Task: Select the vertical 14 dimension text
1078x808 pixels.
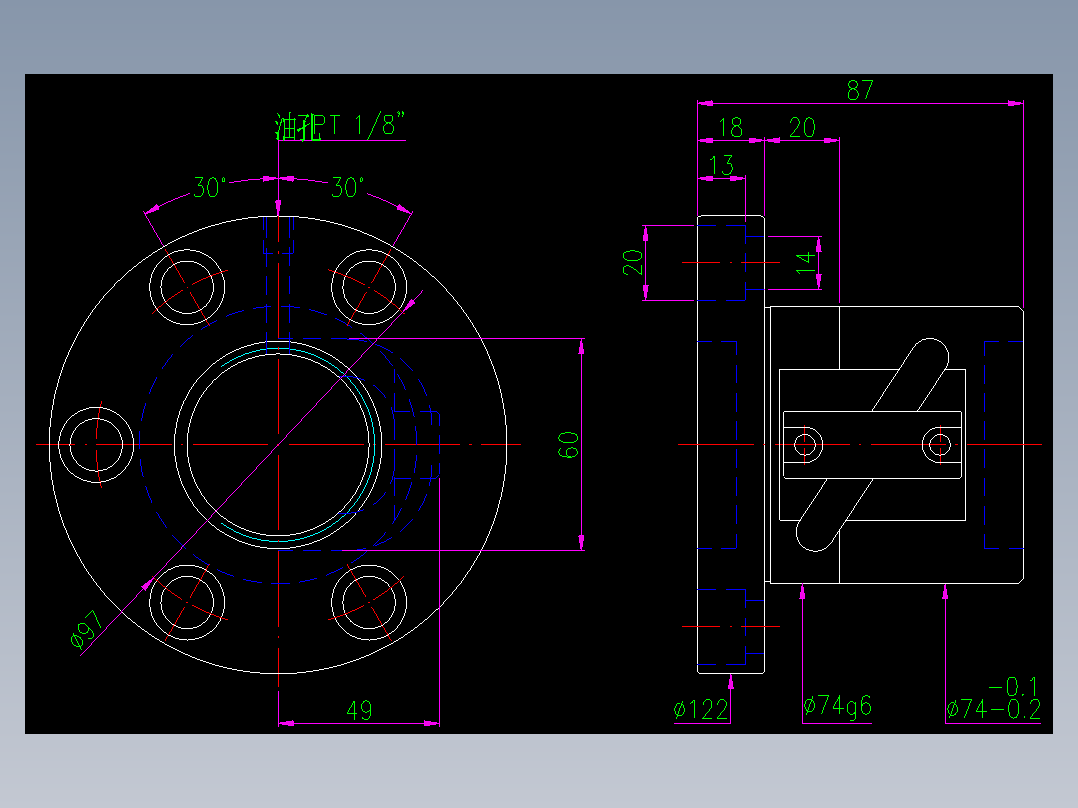Action: tap(805, 263)
